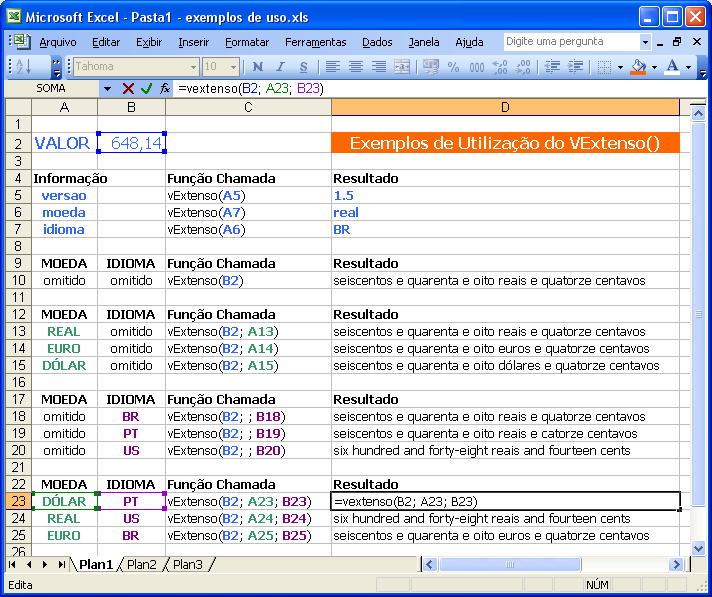Open the Inserir menu
The width and height of the screenshot is (712, 597).
(193, 42)
